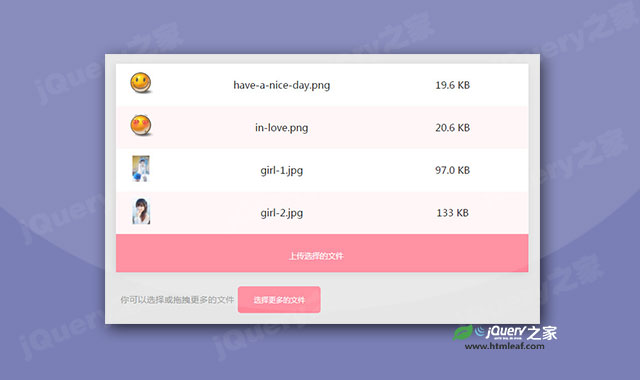Click the 选择更多的文件 button
This screenshot has width=640, height=380.
(x=279, y=300)
